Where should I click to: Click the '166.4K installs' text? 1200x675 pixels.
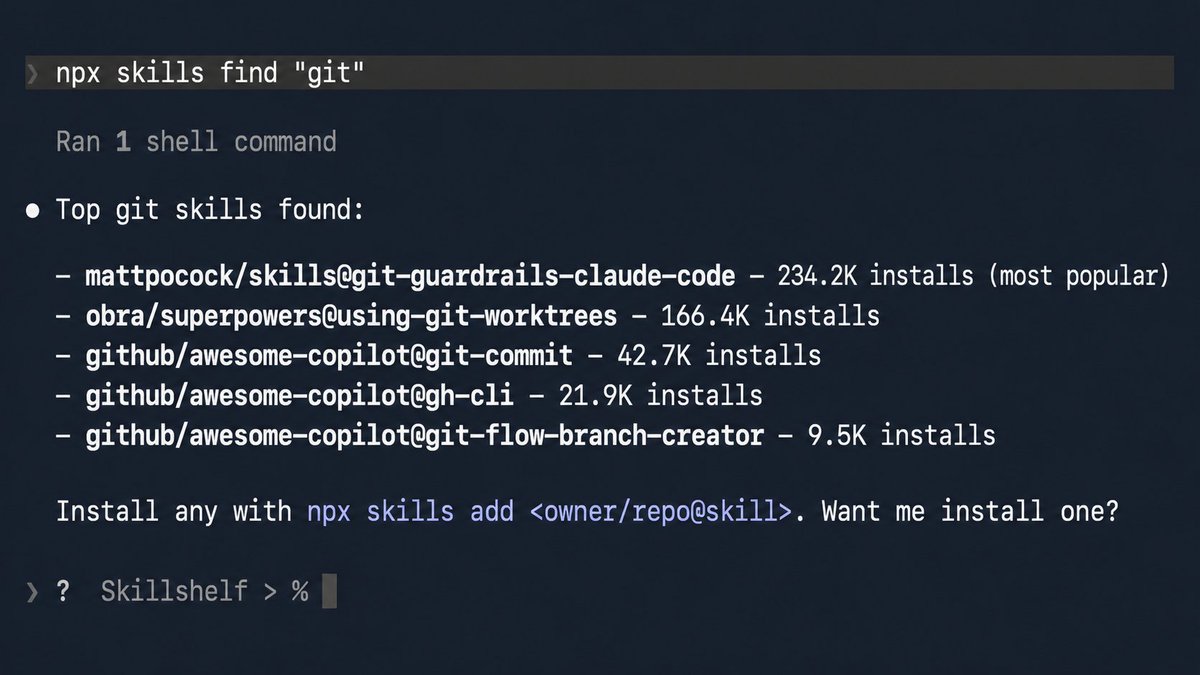coord(770,317)
